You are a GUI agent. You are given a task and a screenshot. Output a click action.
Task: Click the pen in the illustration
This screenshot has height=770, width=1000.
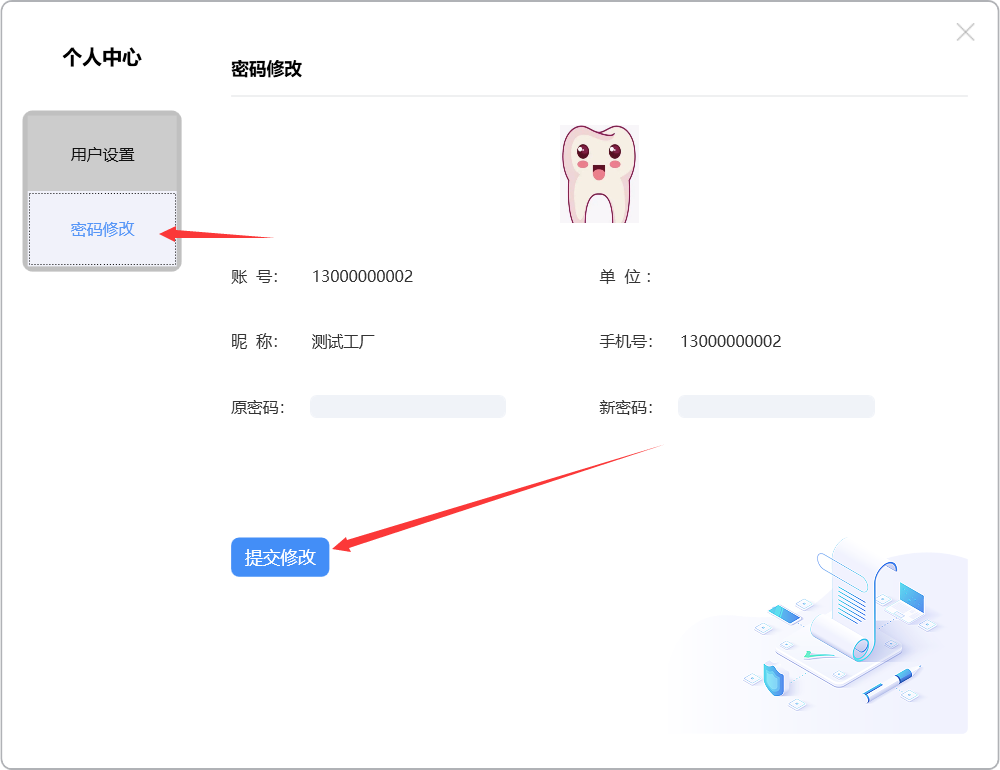pos(892,683)
